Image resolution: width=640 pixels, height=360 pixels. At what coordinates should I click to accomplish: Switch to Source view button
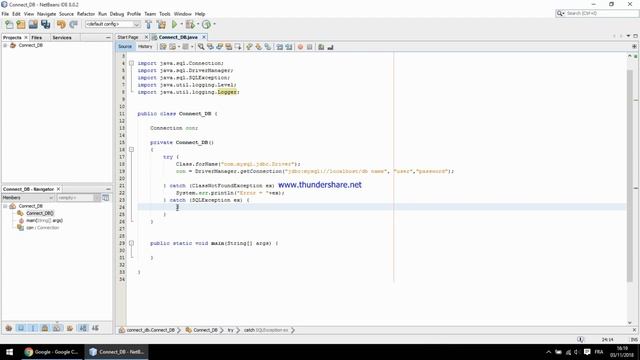pyautogui.click(x=125, y=47)
